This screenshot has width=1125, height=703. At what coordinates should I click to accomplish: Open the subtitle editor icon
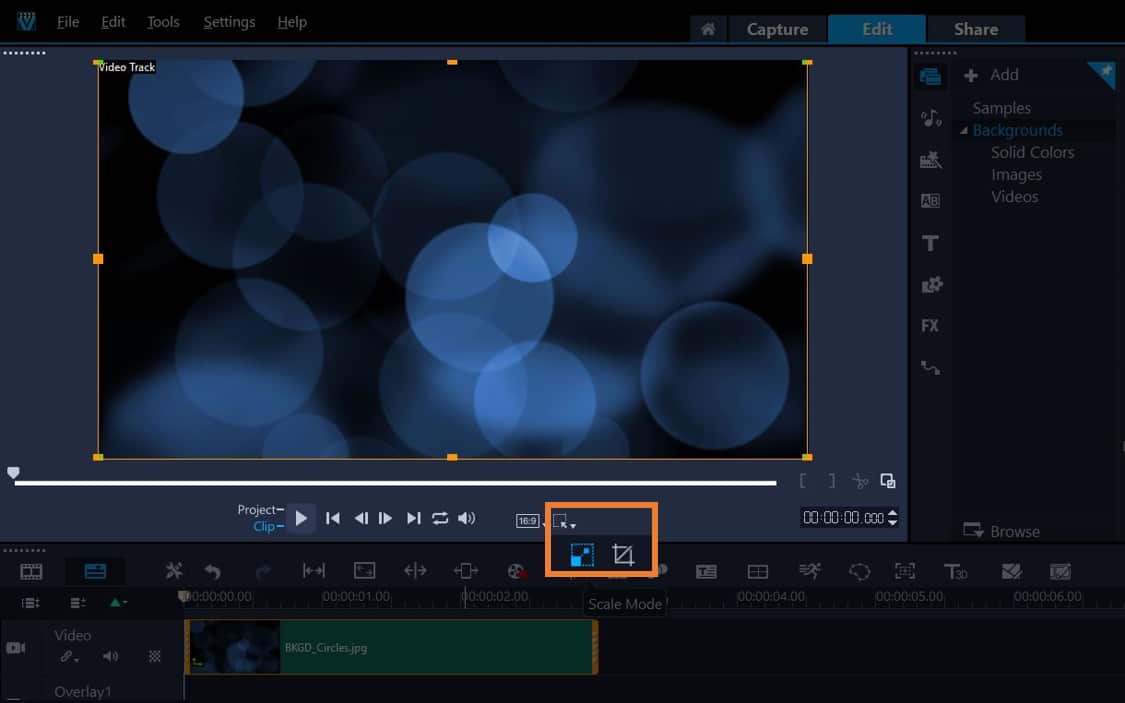707,572
